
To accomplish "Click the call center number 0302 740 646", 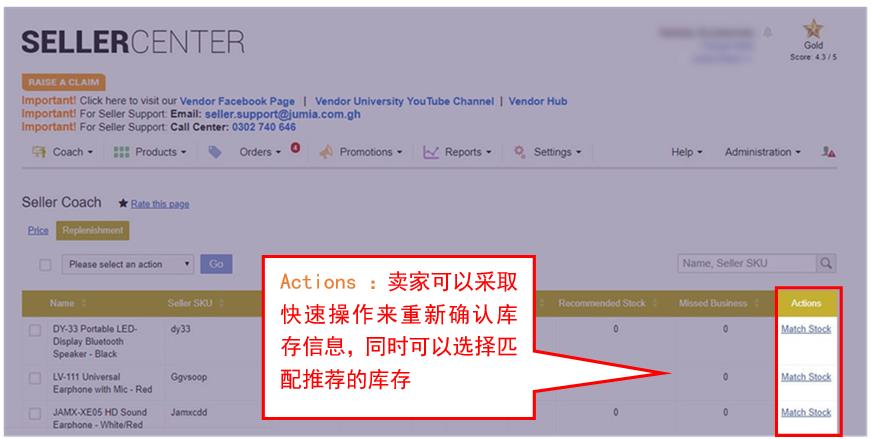I will point(264,127).
